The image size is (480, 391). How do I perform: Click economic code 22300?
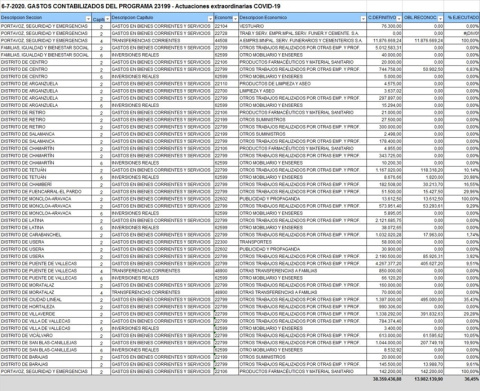click(226, 242)
